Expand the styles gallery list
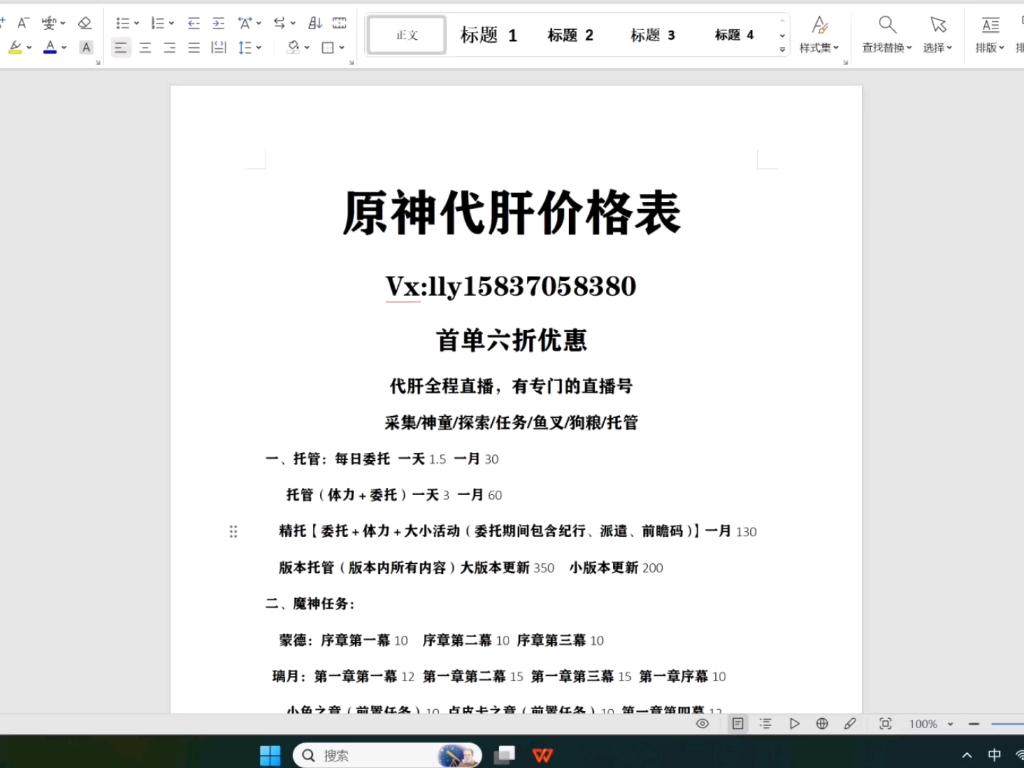The width and height of the screenshot is (1024, 768). [x=782, y=50]
